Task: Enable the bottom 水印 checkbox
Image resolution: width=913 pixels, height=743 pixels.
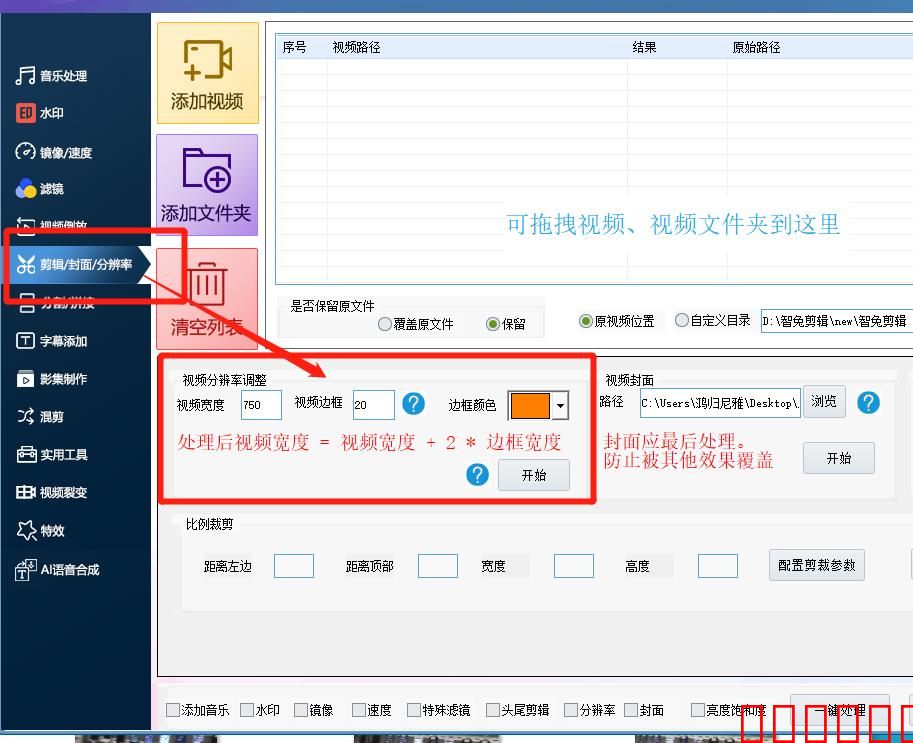Action: point(247,710)
